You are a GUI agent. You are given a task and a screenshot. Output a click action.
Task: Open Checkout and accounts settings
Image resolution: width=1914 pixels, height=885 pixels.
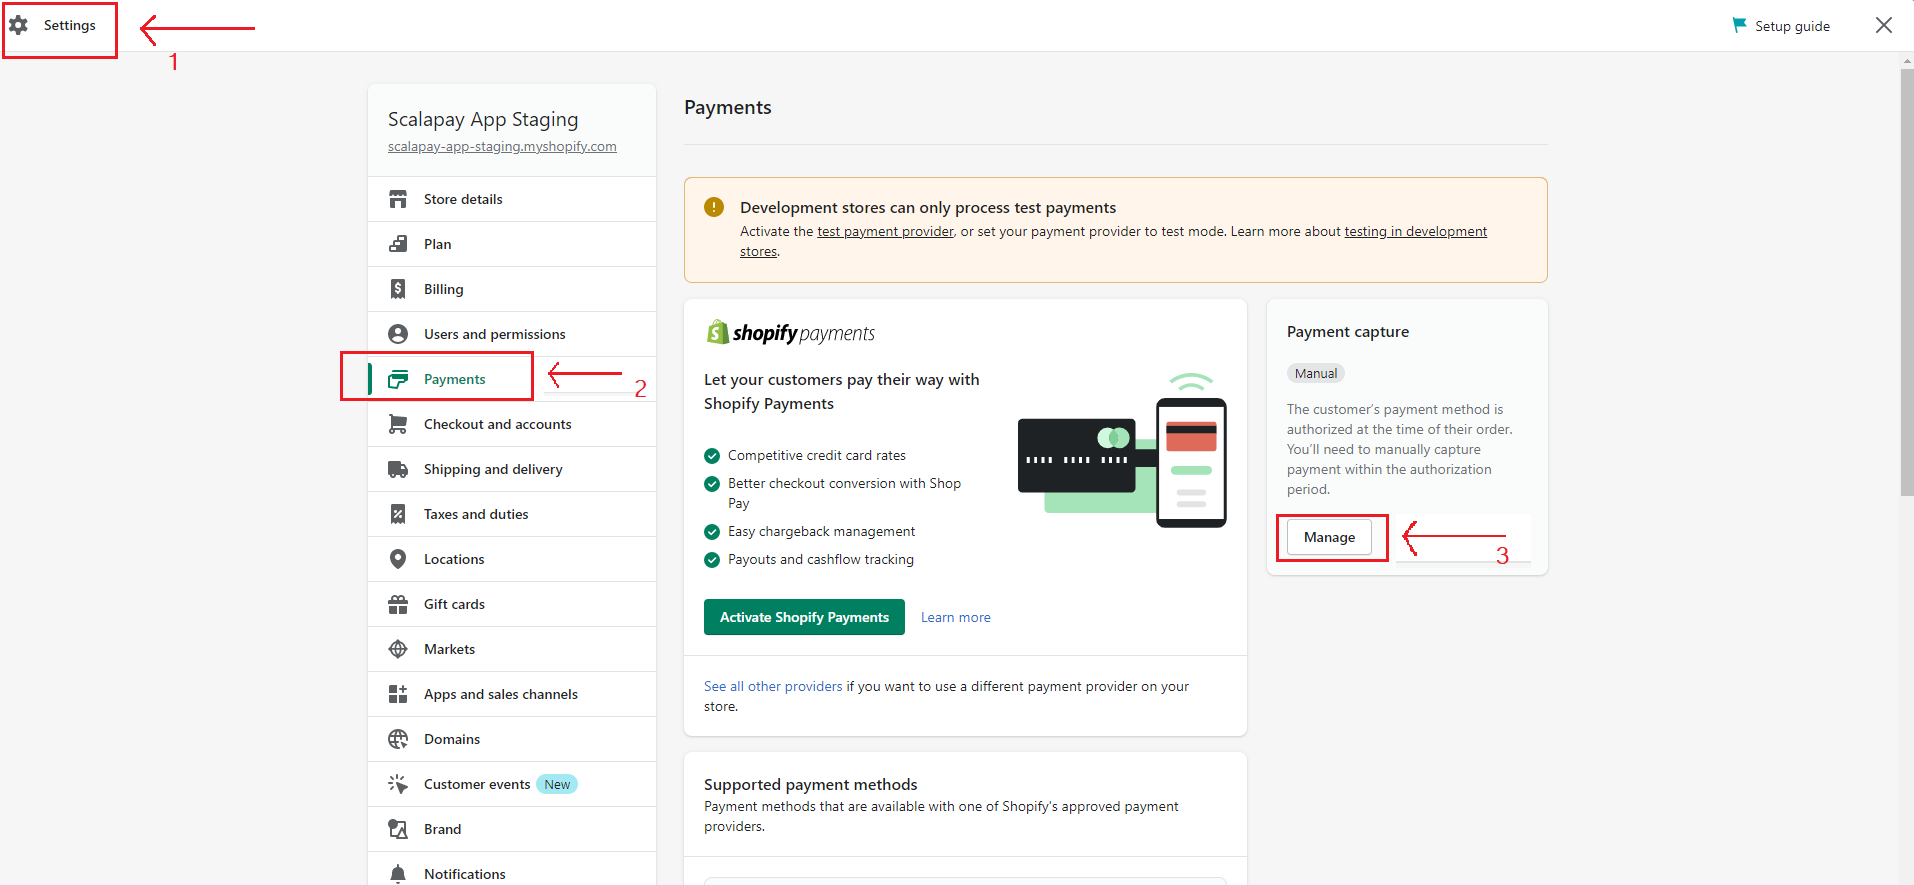click(x=512, y=424)
